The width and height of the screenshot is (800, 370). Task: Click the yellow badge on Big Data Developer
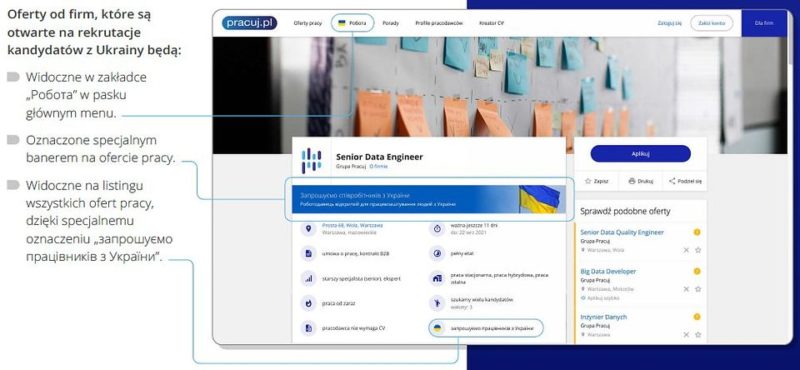697,272
